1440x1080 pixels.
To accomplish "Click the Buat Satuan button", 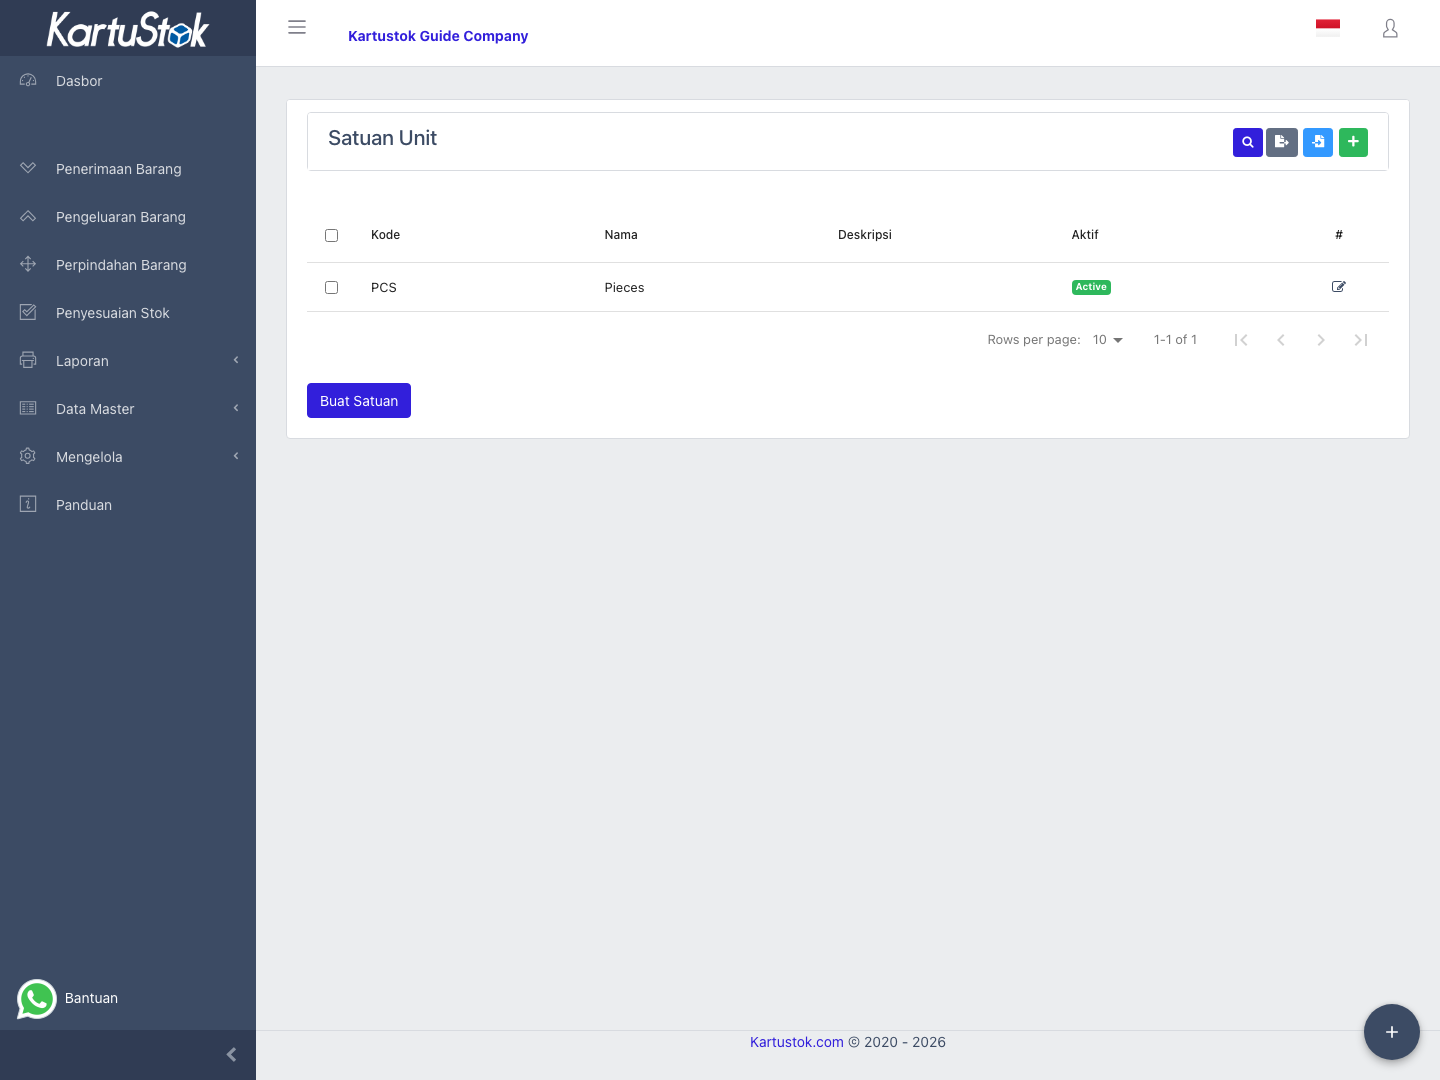I will (x=359, y=401).
